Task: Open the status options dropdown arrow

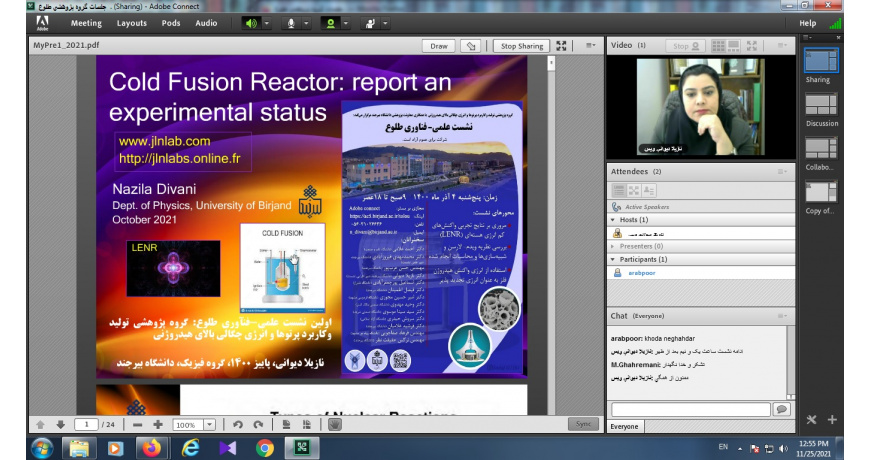Action: point(386,23)
